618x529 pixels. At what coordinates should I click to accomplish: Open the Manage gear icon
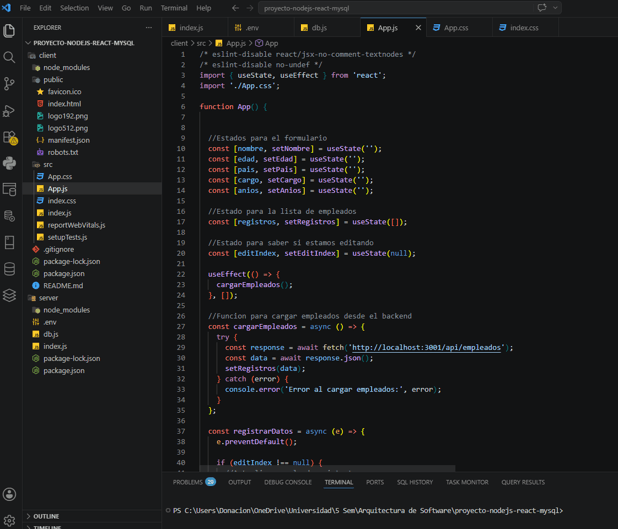[x=9, y=521]
